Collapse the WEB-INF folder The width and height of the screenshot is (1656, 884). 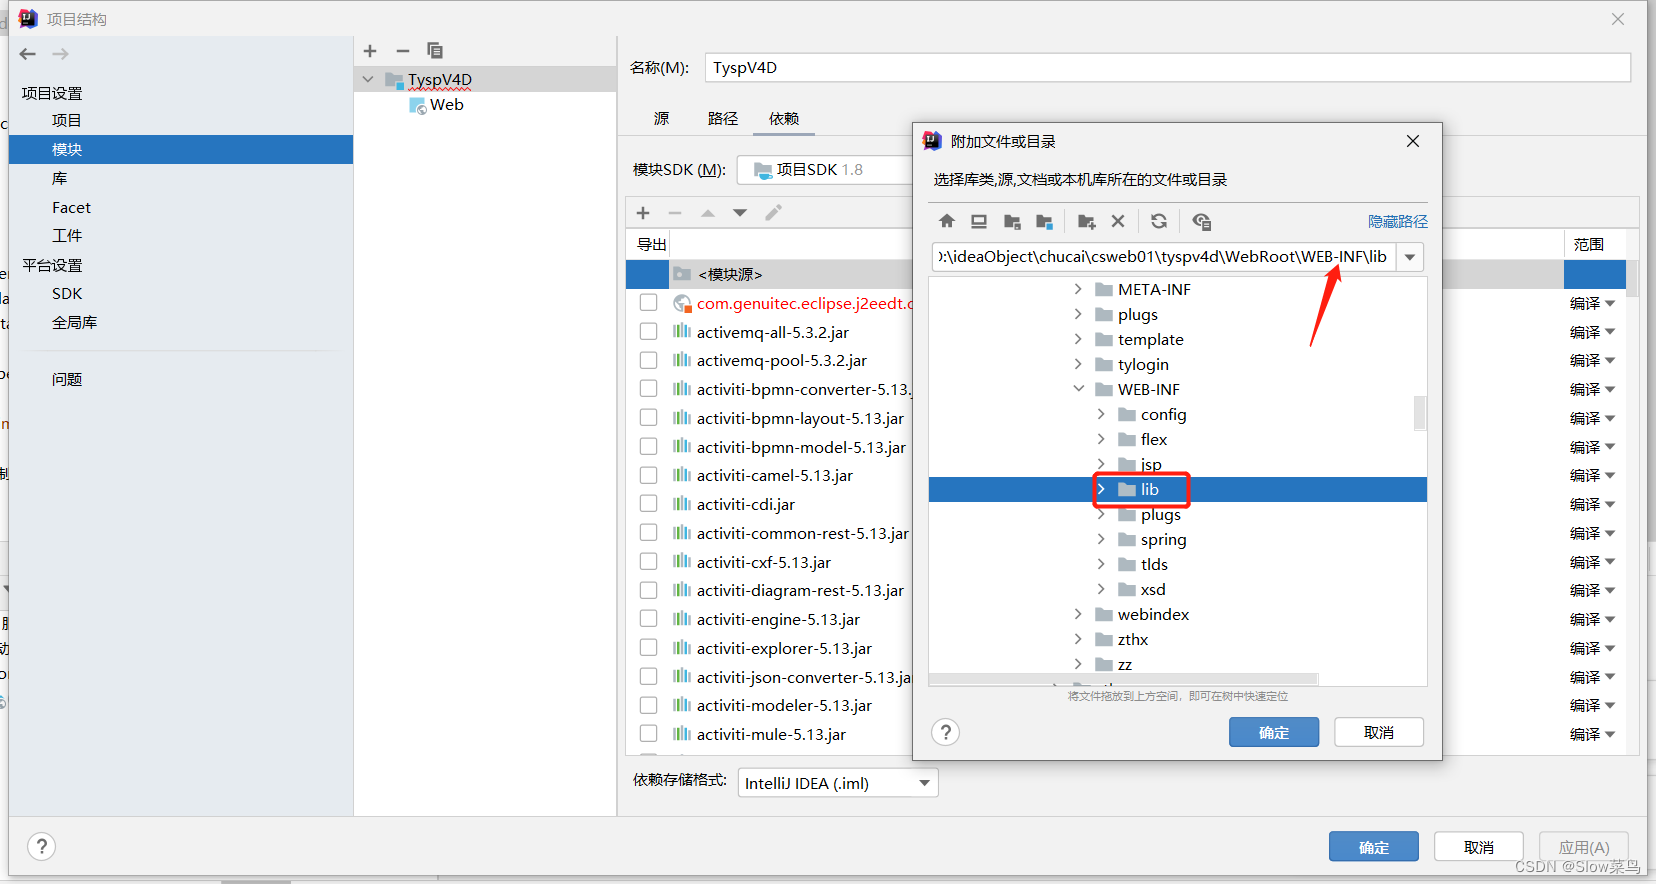tap(1078, 389)
